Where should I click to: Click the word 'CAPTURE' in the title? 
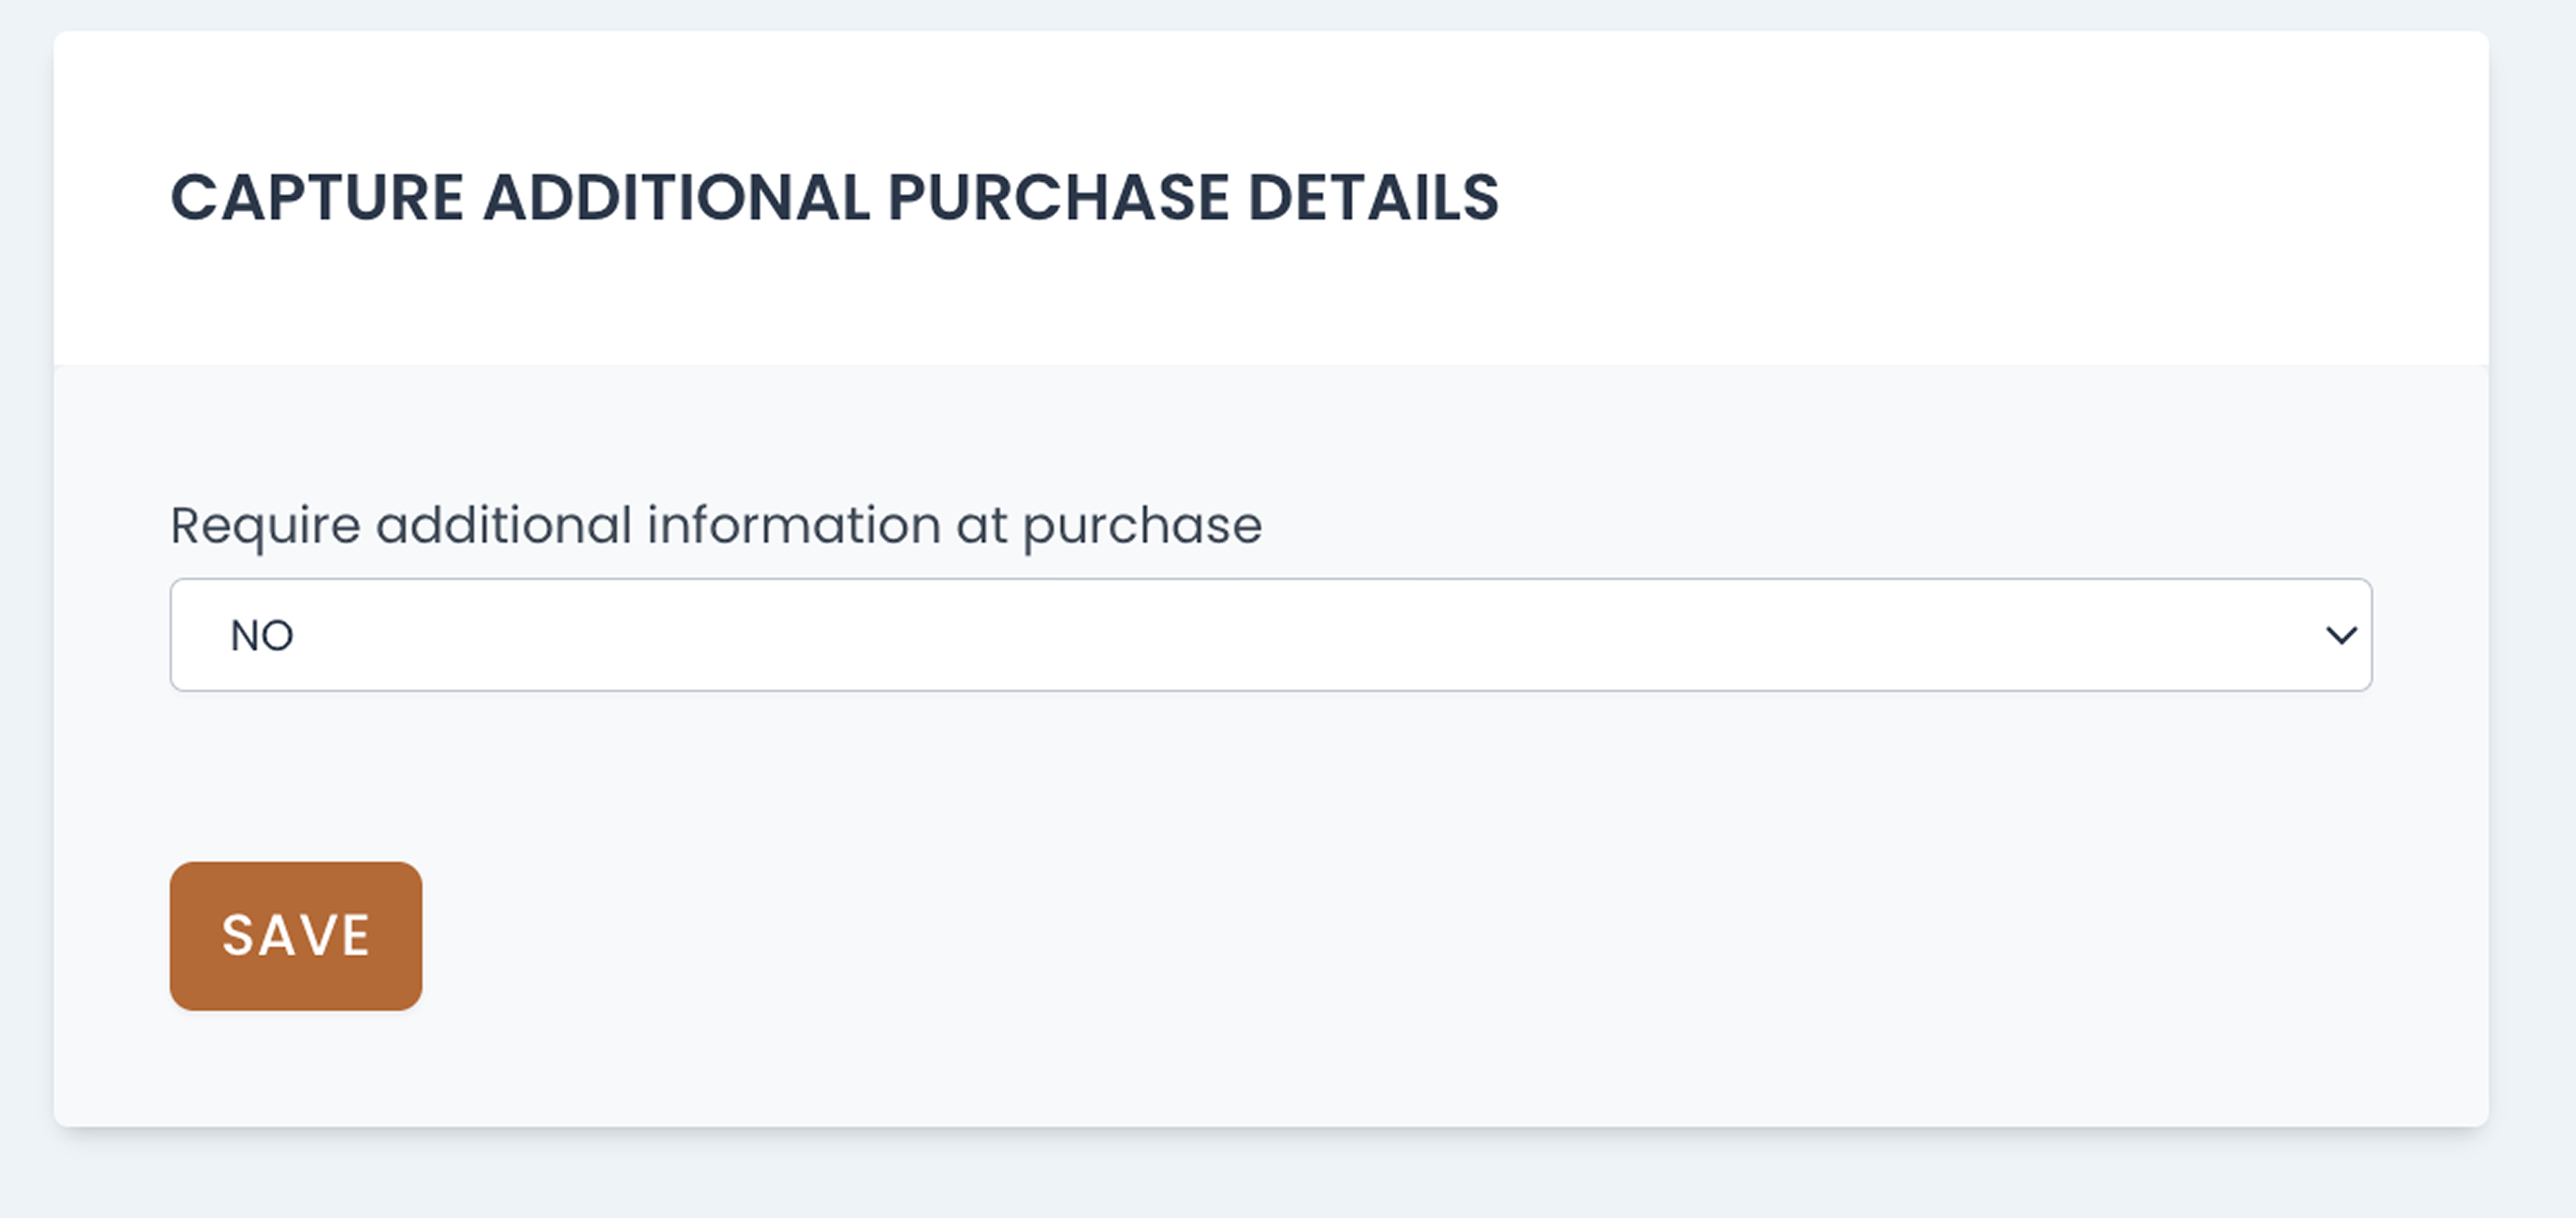pyautogui.click(x=317, y=197)
